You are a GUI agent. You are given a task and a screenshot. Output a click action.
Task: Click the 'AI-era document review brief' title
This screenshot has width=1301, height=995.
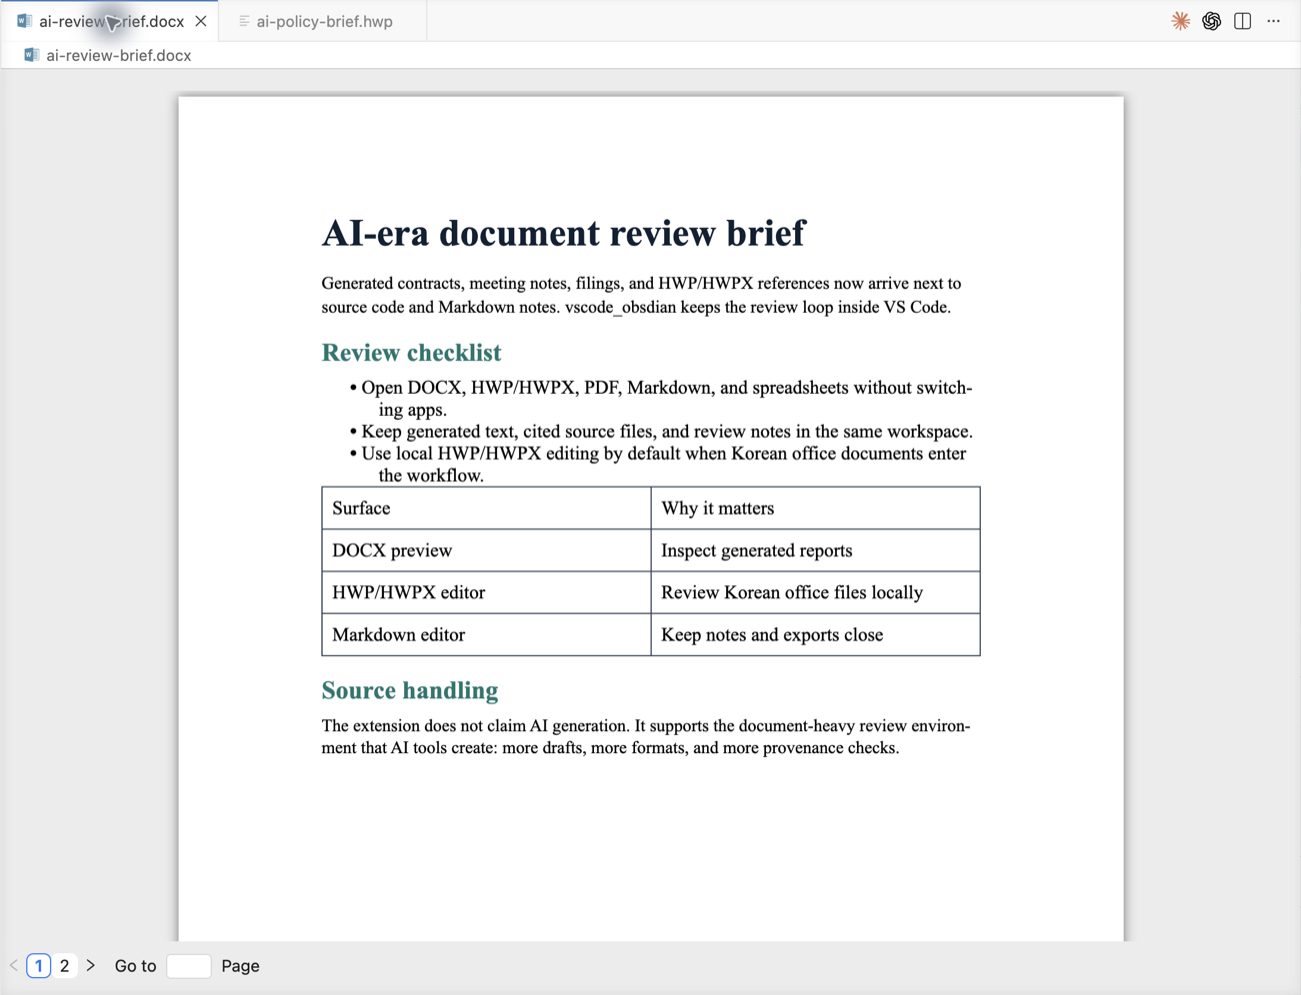(563, 233)
